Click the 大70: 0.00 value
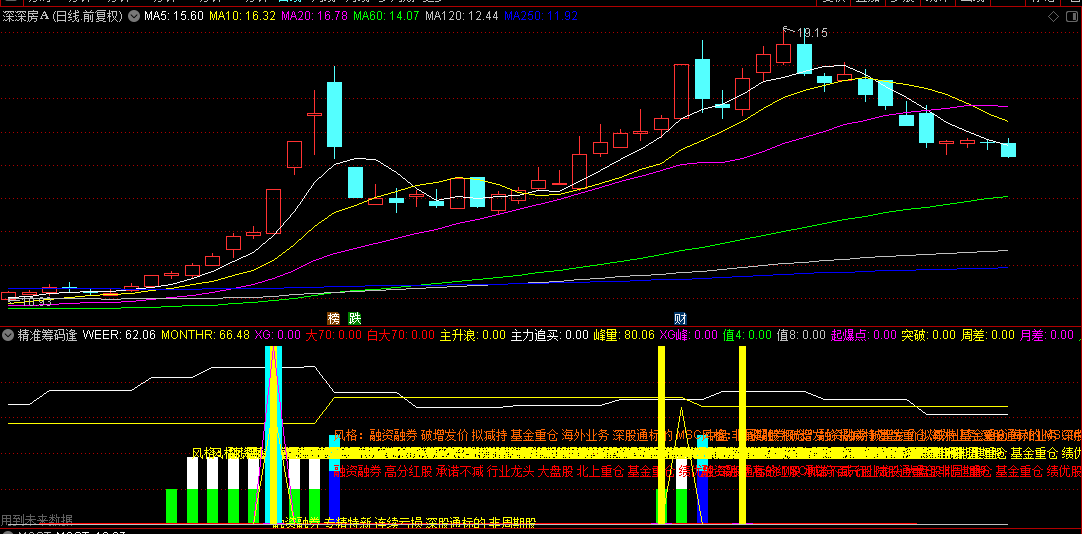 click(x=333, y=335)
